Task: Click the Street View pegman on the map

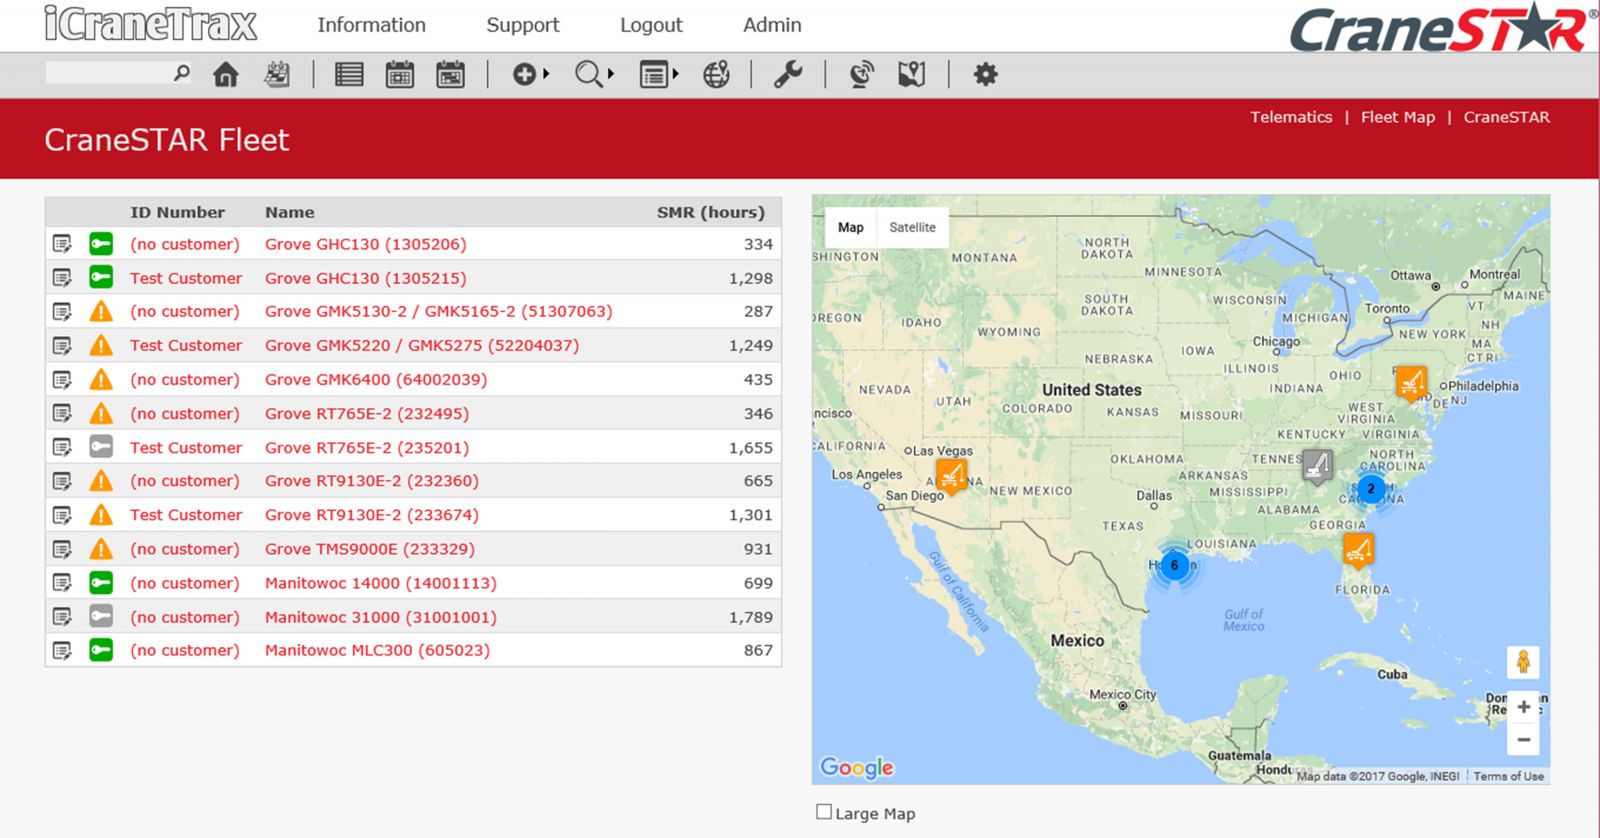Action: coord(1523,661)
